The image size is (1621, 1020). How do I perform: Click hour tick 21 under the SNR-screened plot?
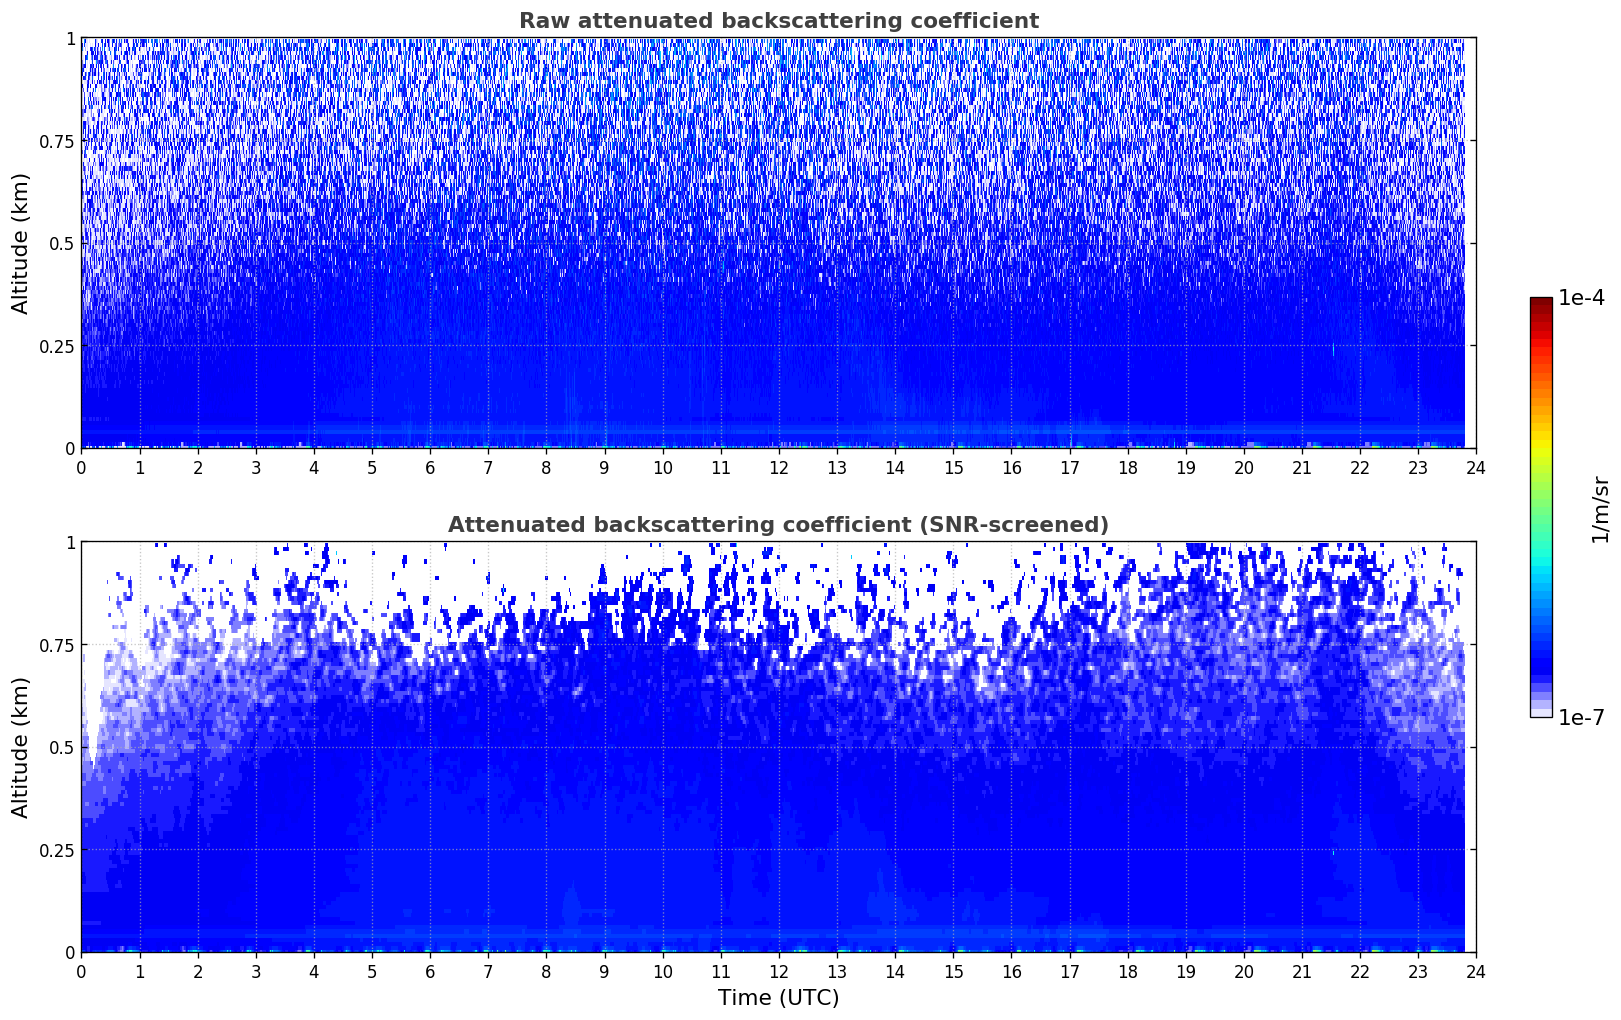click(x=1302, y=971)
